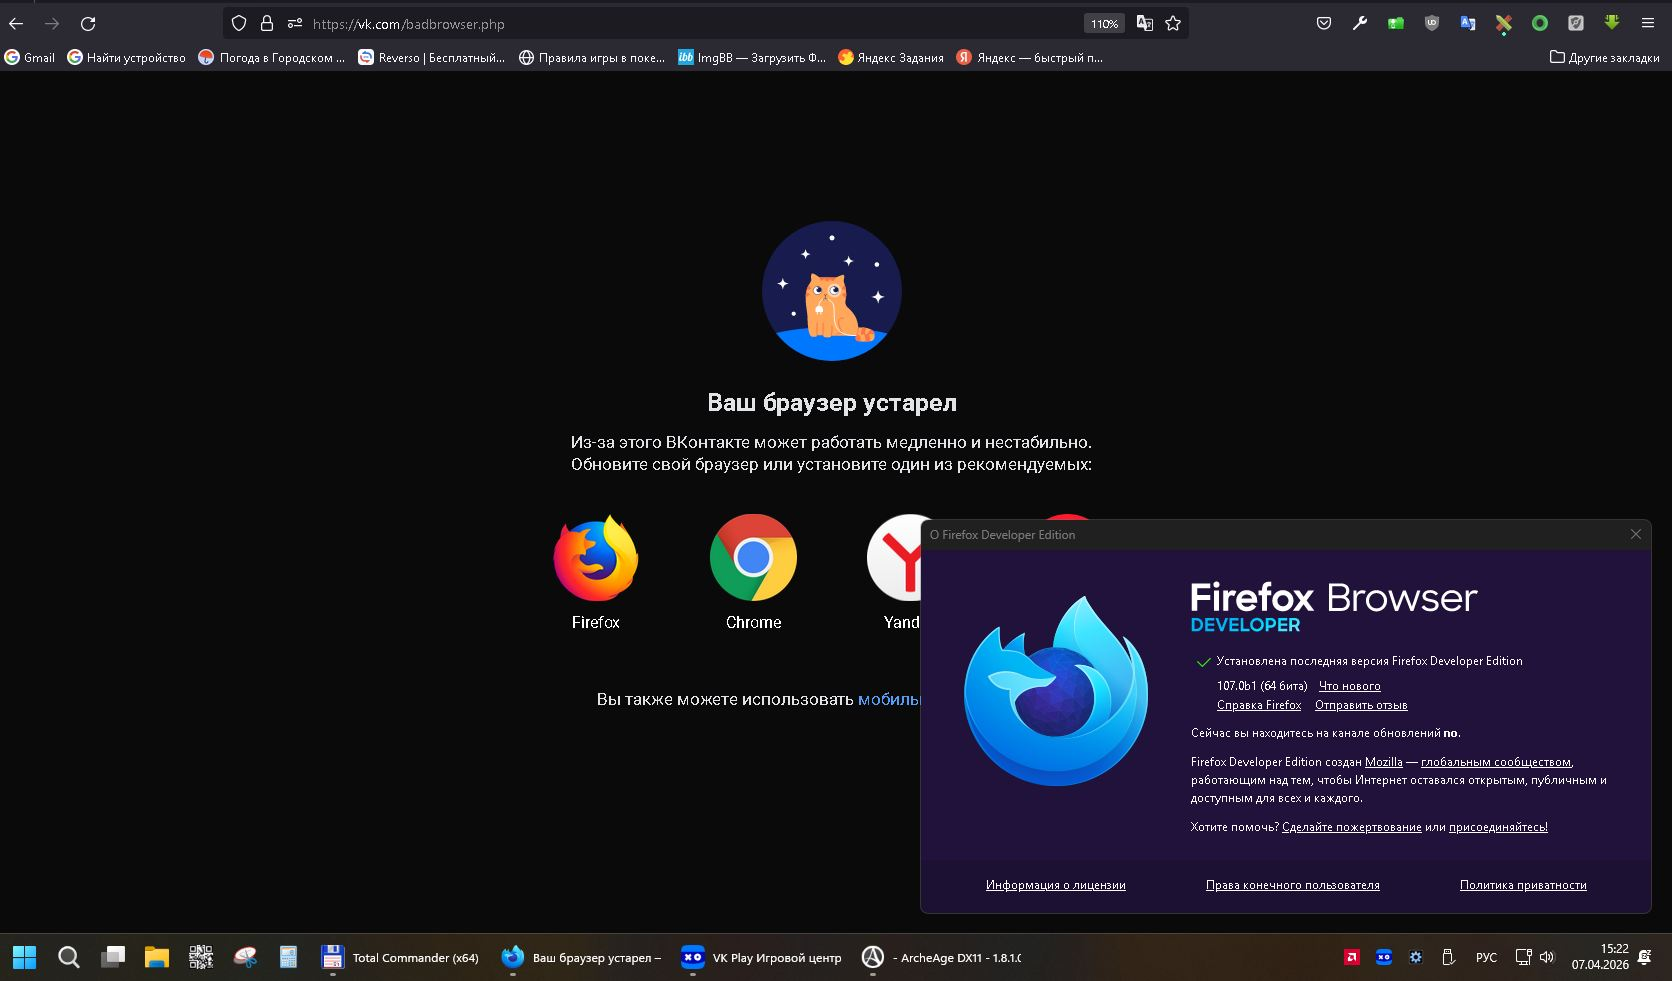This screenshot has height=981, width=1672.
Task: Reset the 110% zoom level badge
Action: point(1104,23)
